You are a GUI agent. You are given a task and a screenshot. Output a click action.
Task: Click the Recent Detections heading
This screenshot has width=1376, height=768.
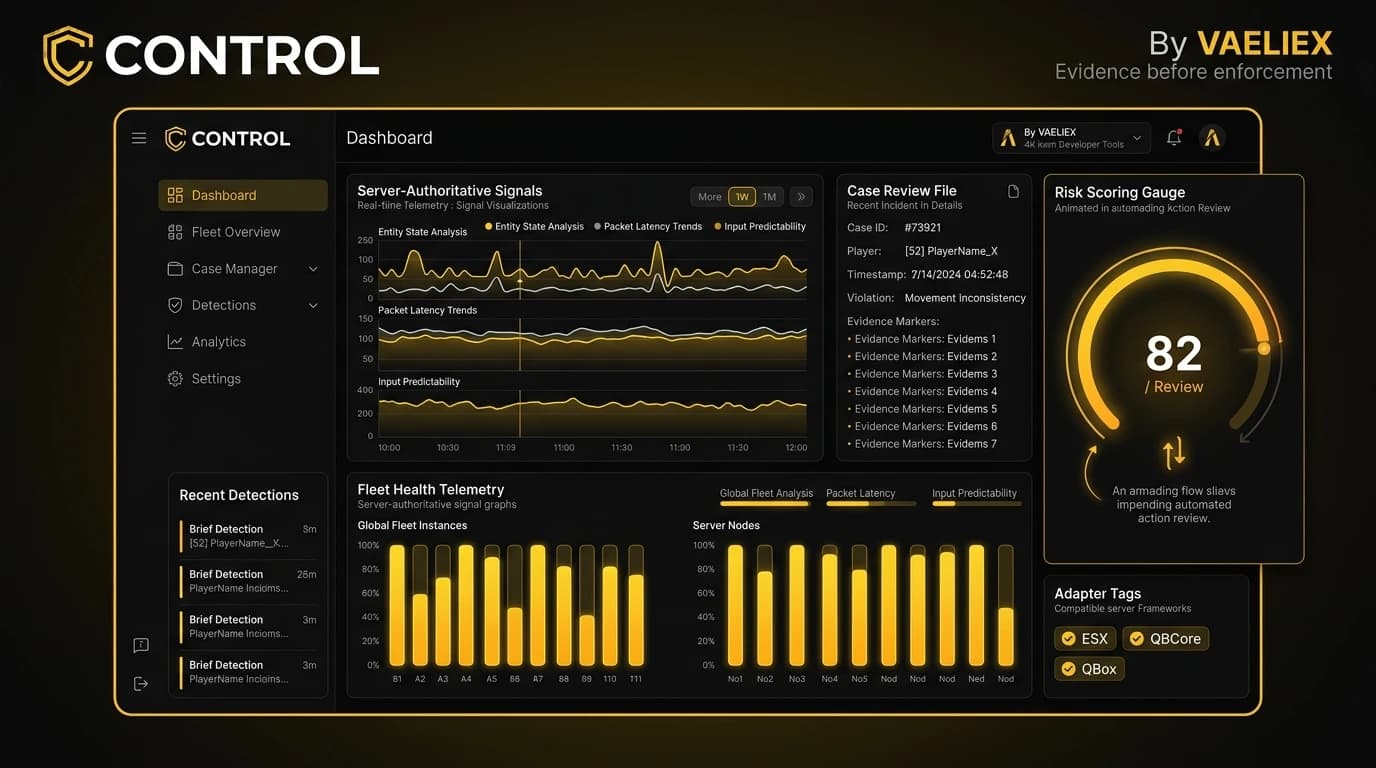coord(239,495)
